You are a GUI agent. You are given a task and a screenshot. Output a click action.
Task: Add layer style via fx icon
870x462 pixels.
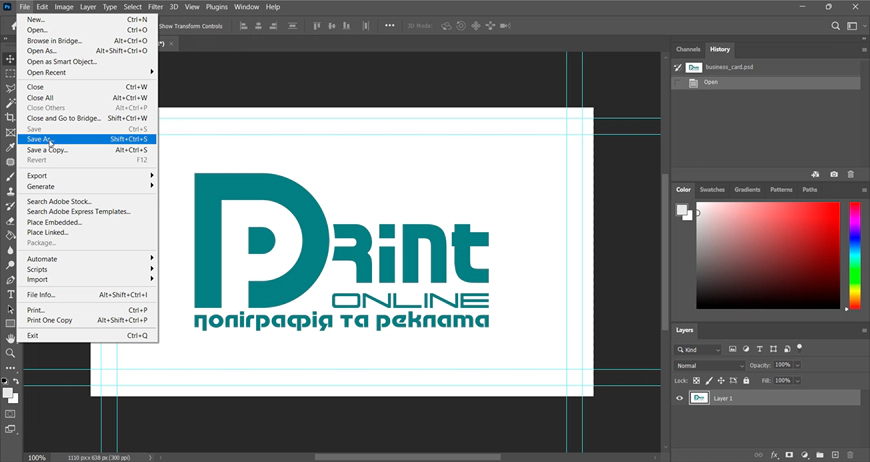pos(774,455)
